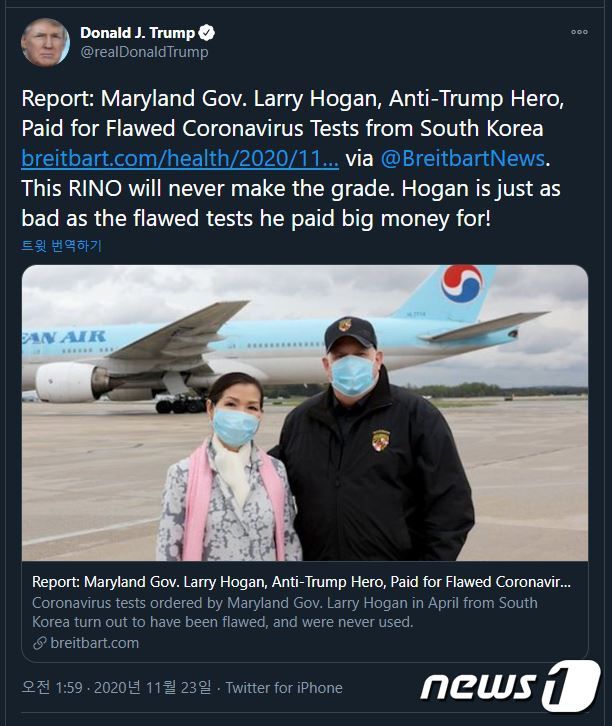Viewport: 612px width, 726px height.
Task: Open the 오전 1:59 tweet timestamp
Action: (x=53, y=688)
